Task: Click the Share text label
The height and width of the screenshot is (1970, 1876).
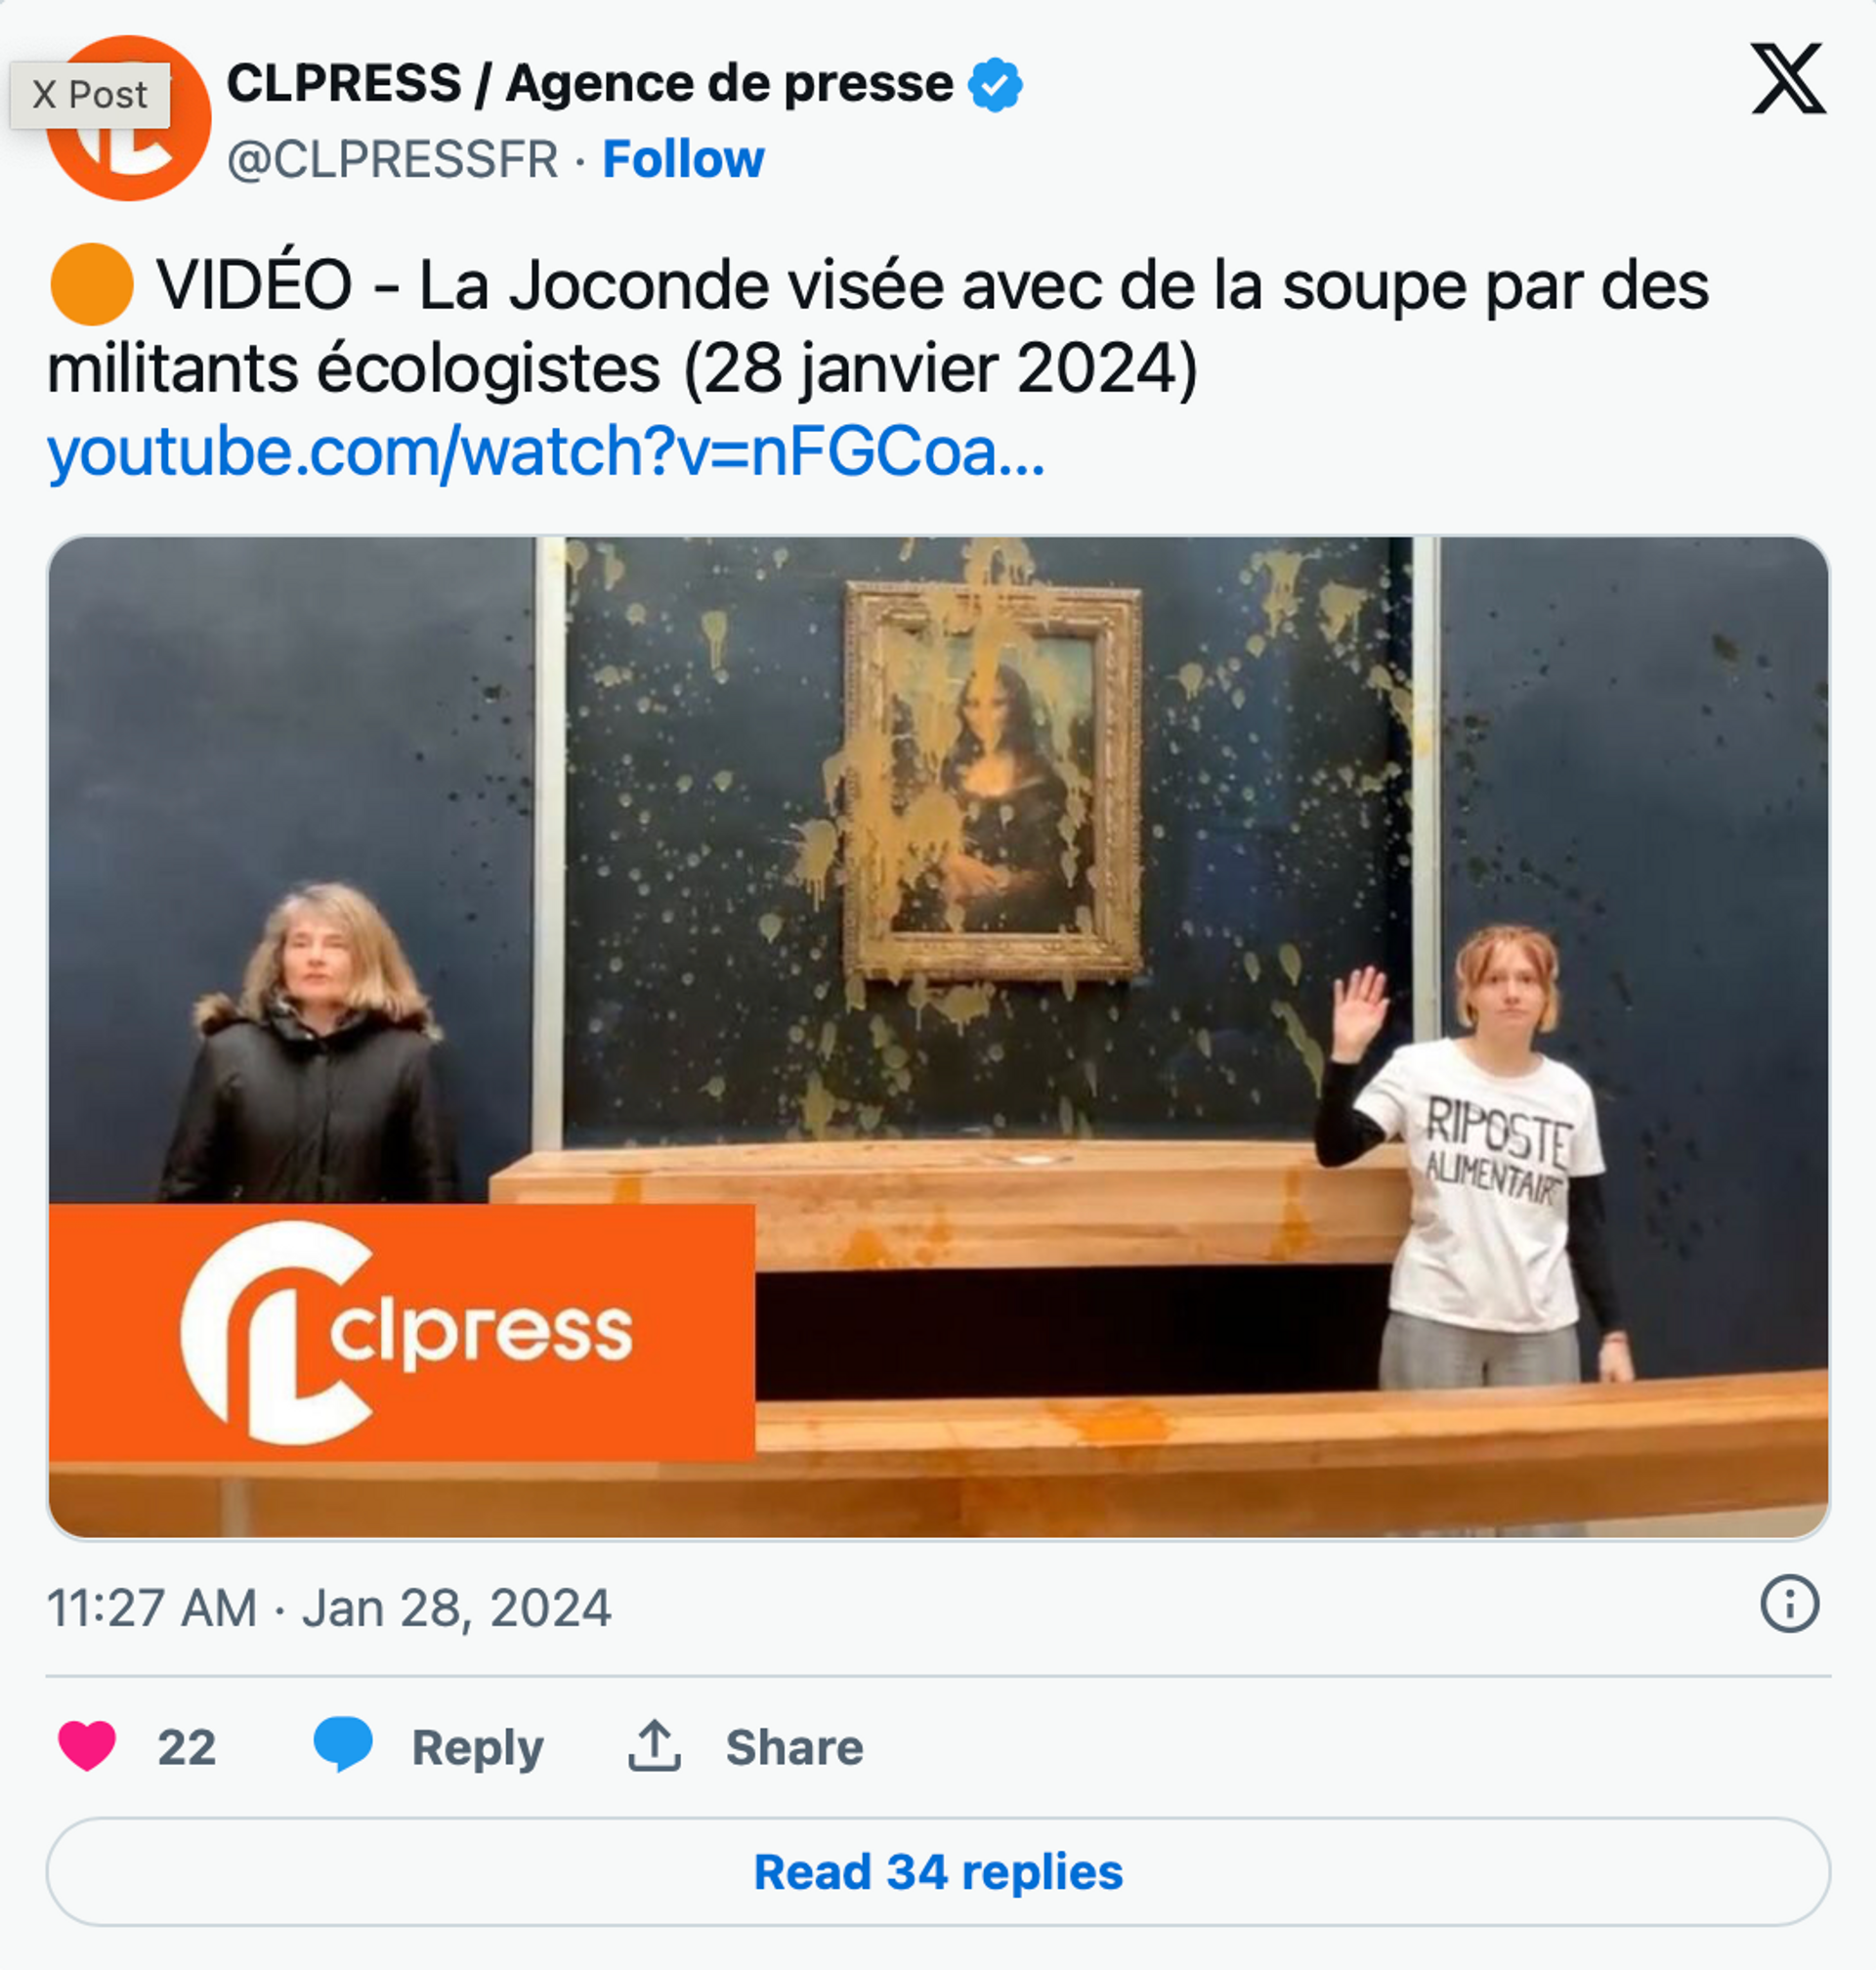Action: coord(794,1747)
